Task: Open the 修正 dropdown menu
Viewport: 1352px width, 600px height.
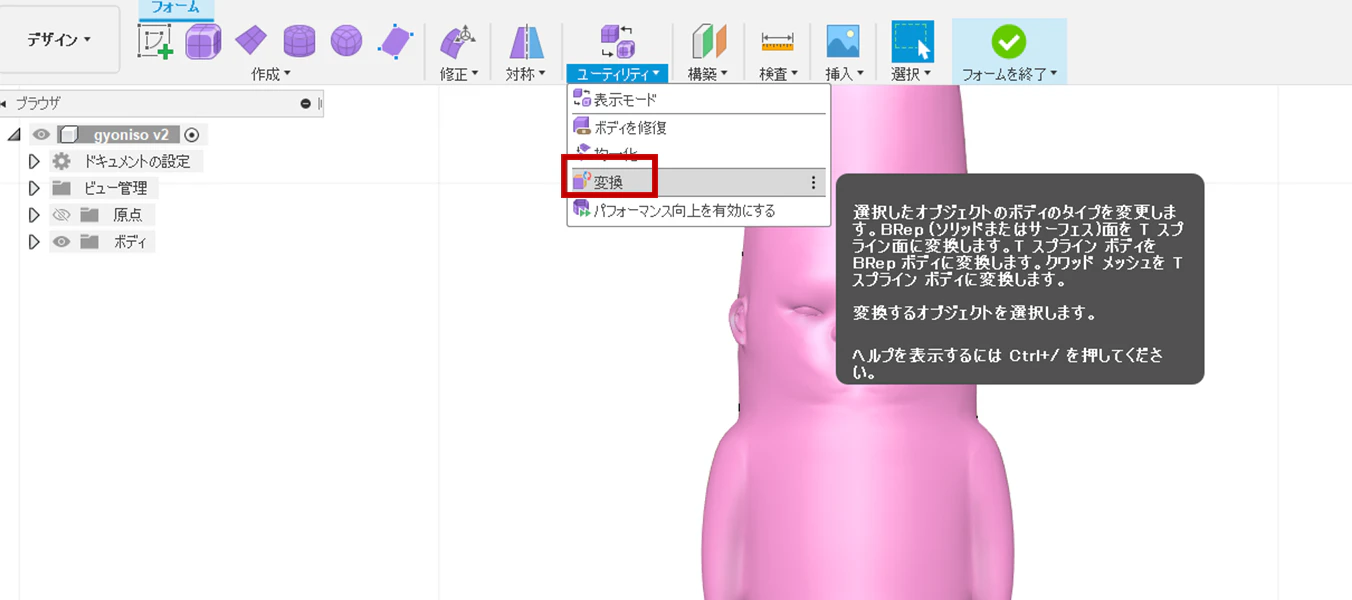Action: [x=459, y=74]
